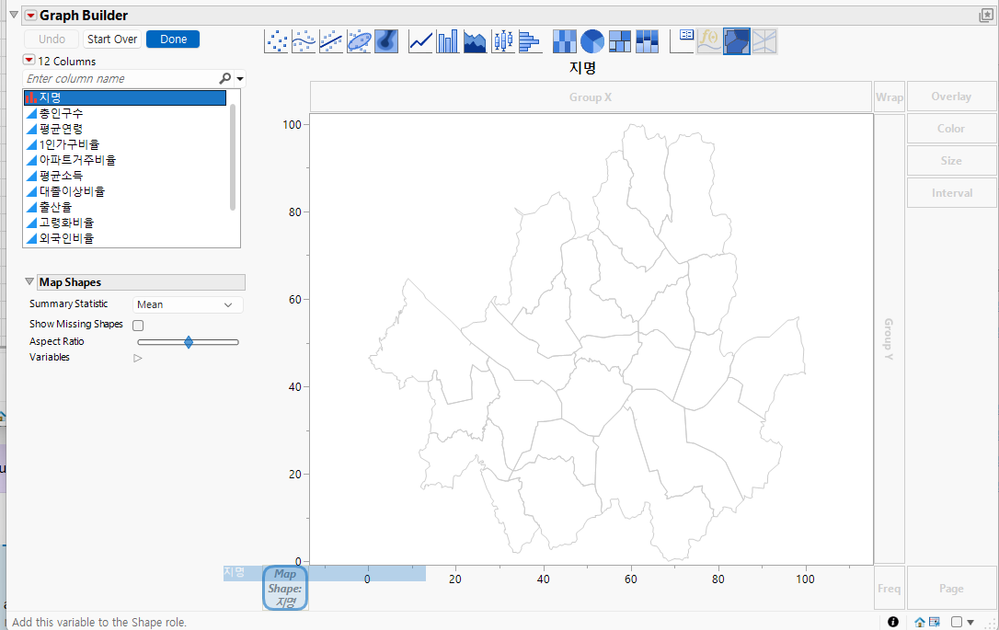Screen dimensions: 999x630
Task: Click the Undo button
Action: click(52, 39)
